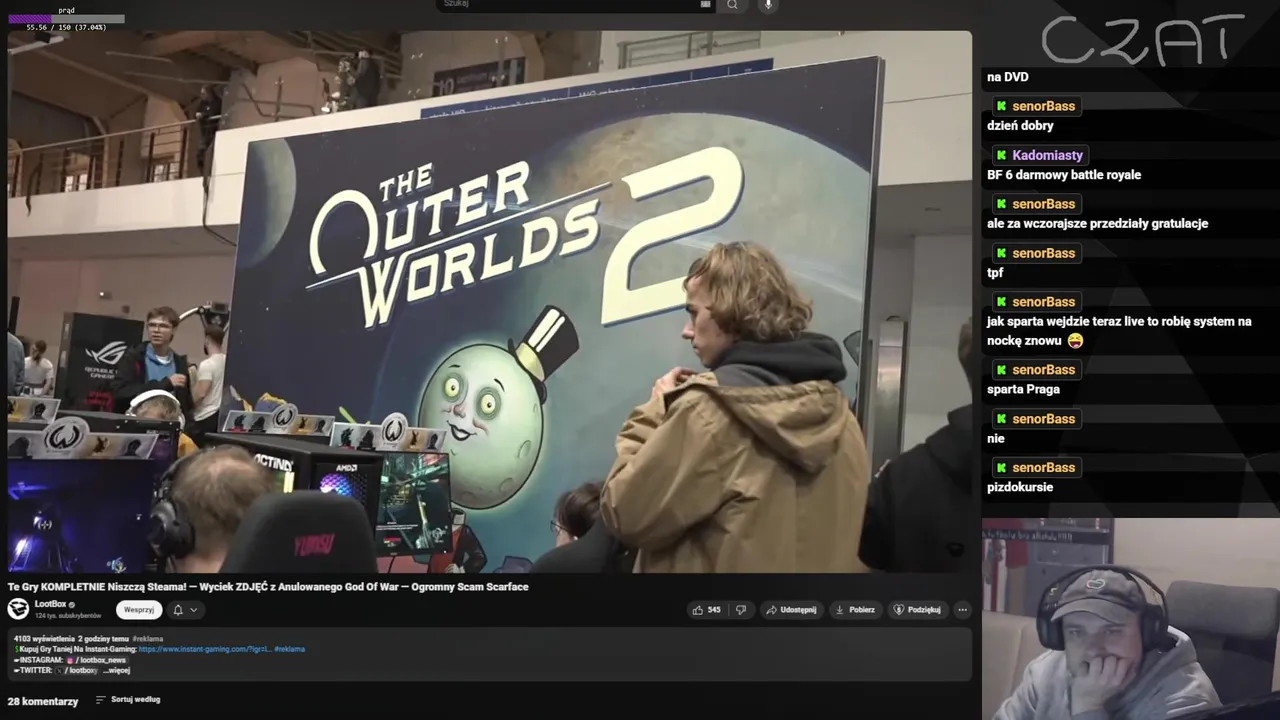Click chat message 'sparta Praga'
This screenshot has width=1280, height=720.
click(x=1023, y=390)
